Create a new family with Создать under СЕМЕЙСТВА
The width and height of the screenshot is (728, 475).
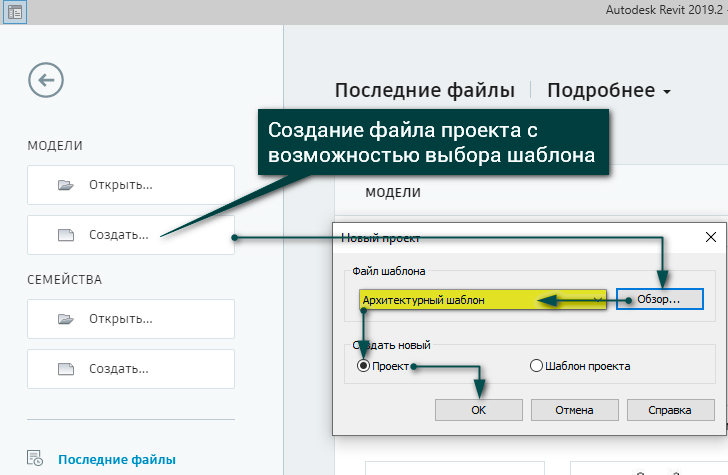point(131,369)
